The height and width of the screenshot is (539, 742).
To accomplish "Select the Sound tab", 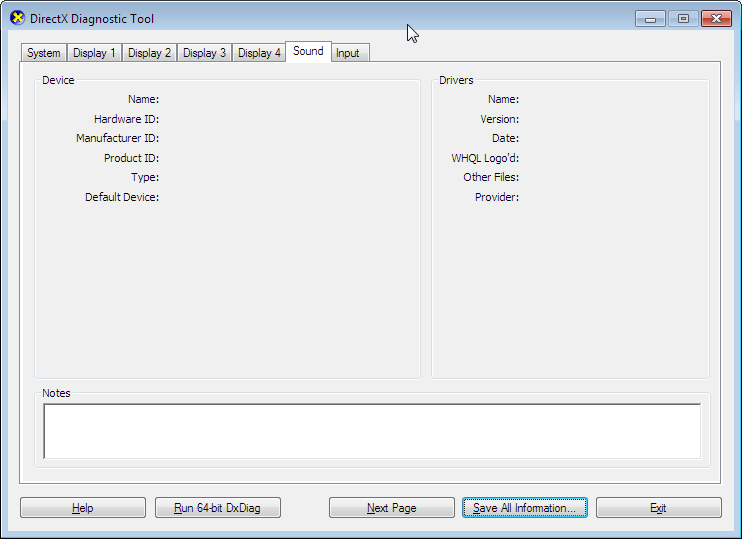I will (308, 51).
